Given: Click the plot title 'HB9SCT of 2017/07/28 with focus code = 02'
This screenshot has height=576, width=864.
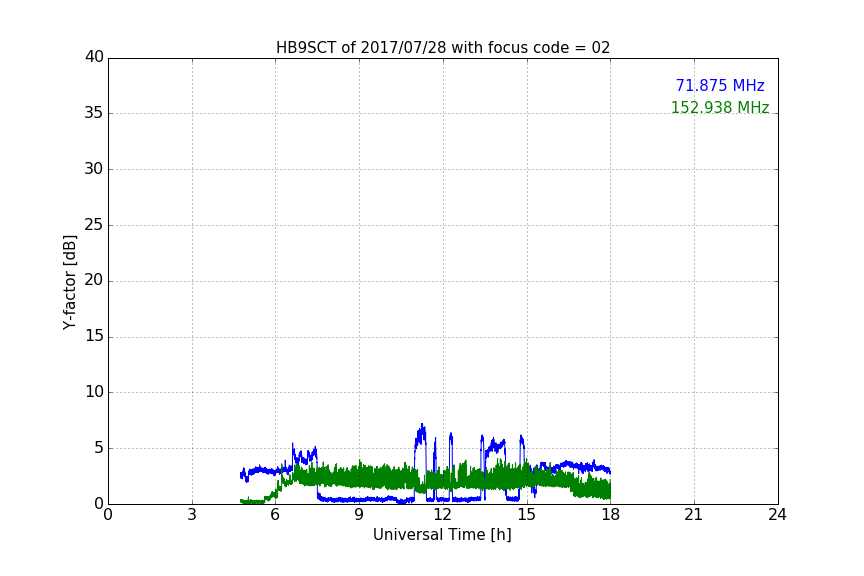Looking at the screenshot, I should [x=443, y=48].
